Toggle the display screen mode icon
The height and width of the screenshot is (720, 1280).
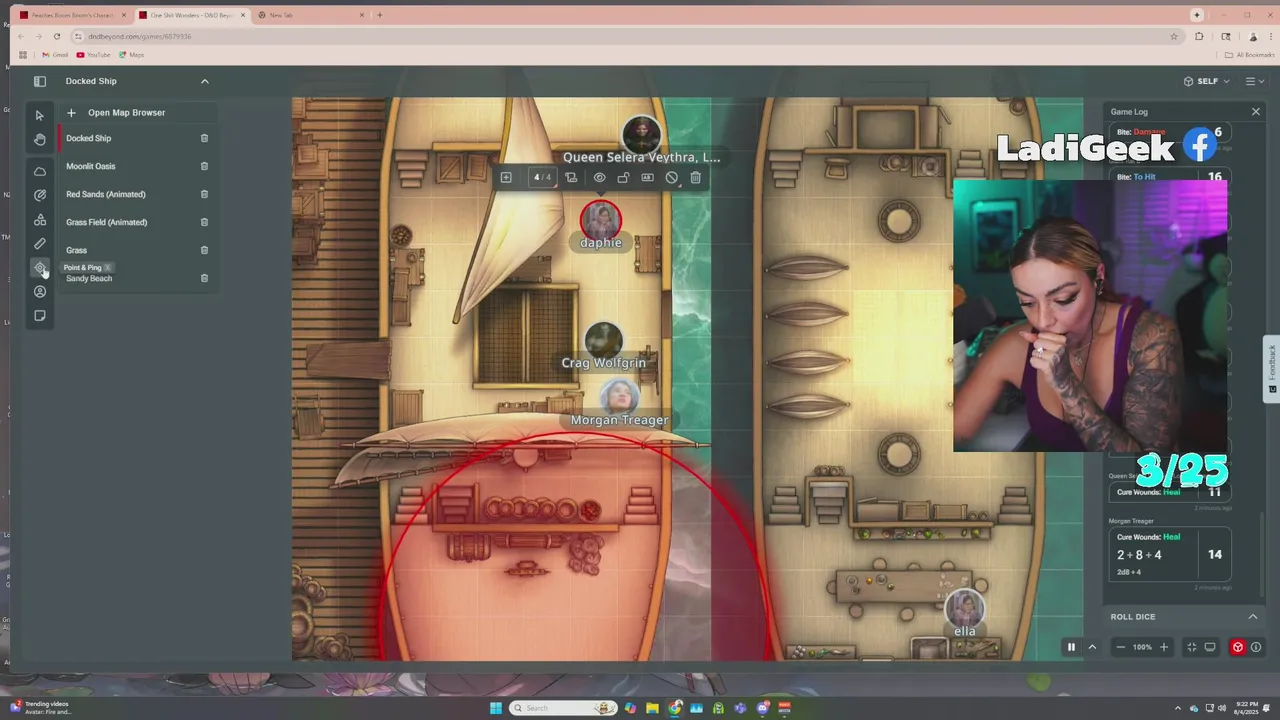(1210, 647)
